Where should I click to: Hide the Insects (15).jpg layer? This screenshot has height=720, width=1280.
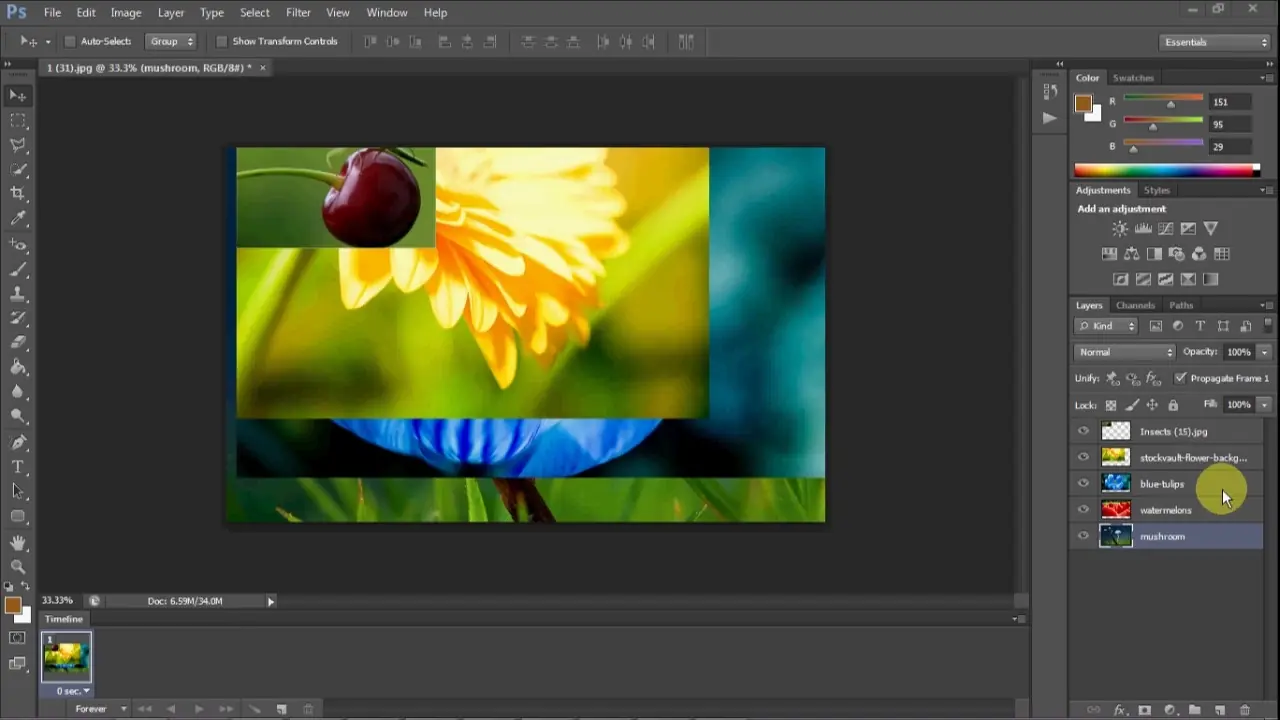[1083, 432]
